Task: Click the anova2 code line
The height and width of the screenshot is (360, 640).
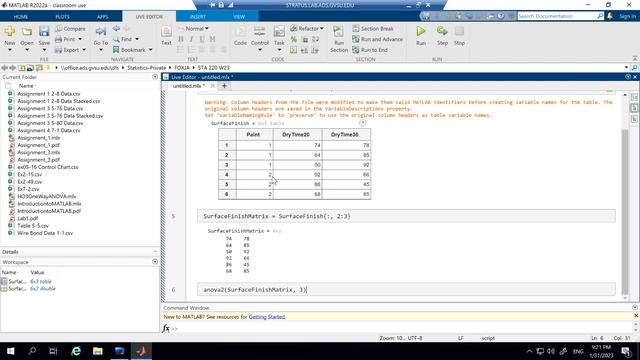Action: (x=406, y=289)
